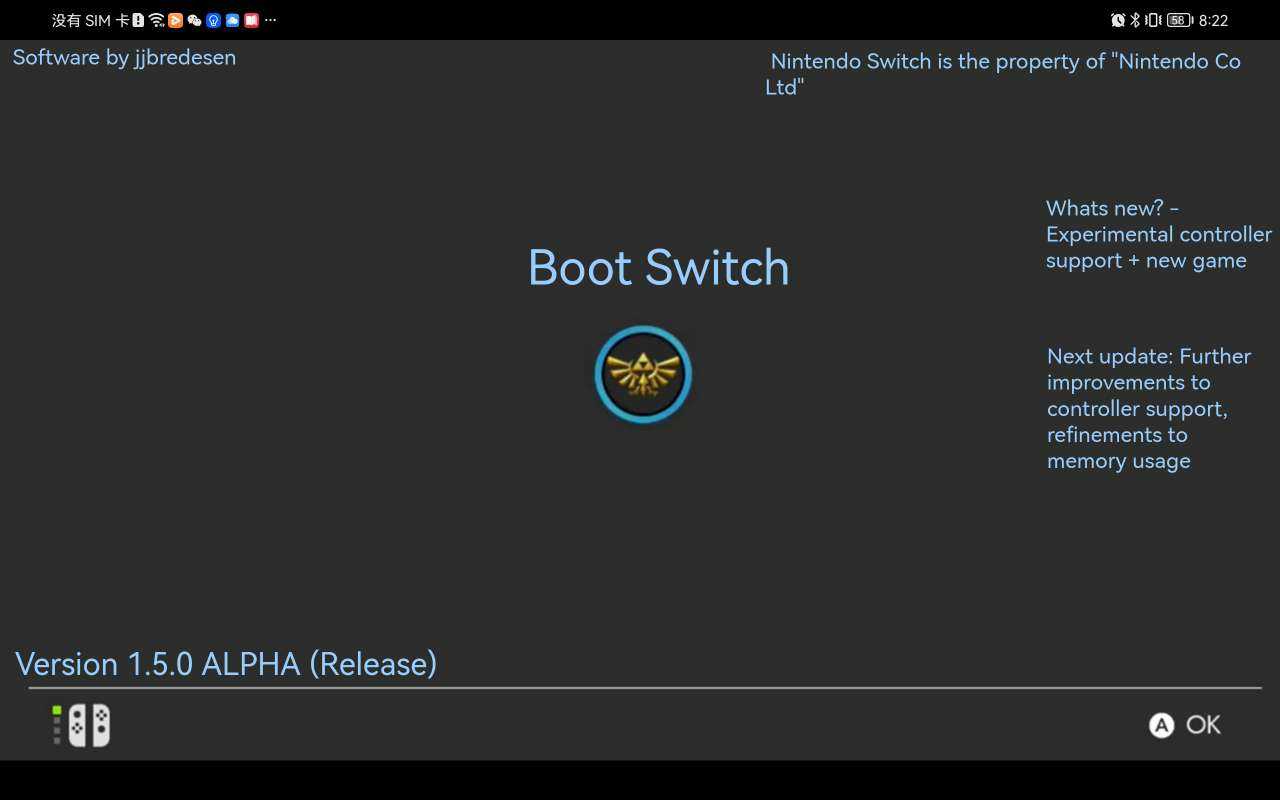Tap the alarm clock status icon
Viewport: 1280px width, 800px height.
pos(1118,20)
